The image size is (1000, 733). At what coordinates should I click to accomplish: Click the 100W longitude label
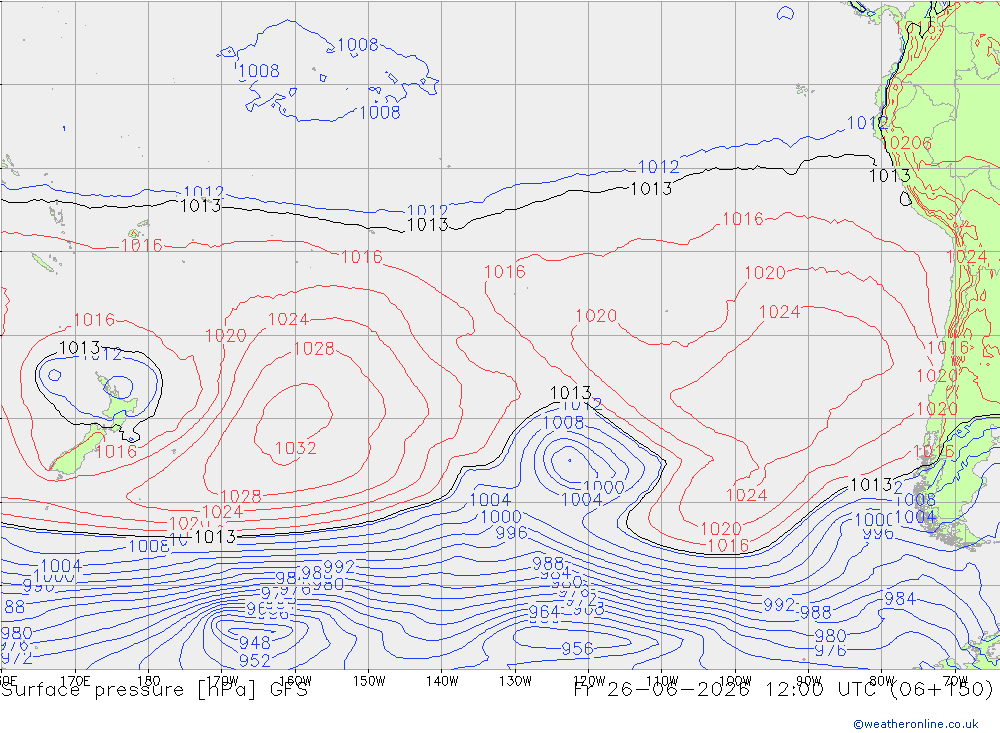(735, 681)
